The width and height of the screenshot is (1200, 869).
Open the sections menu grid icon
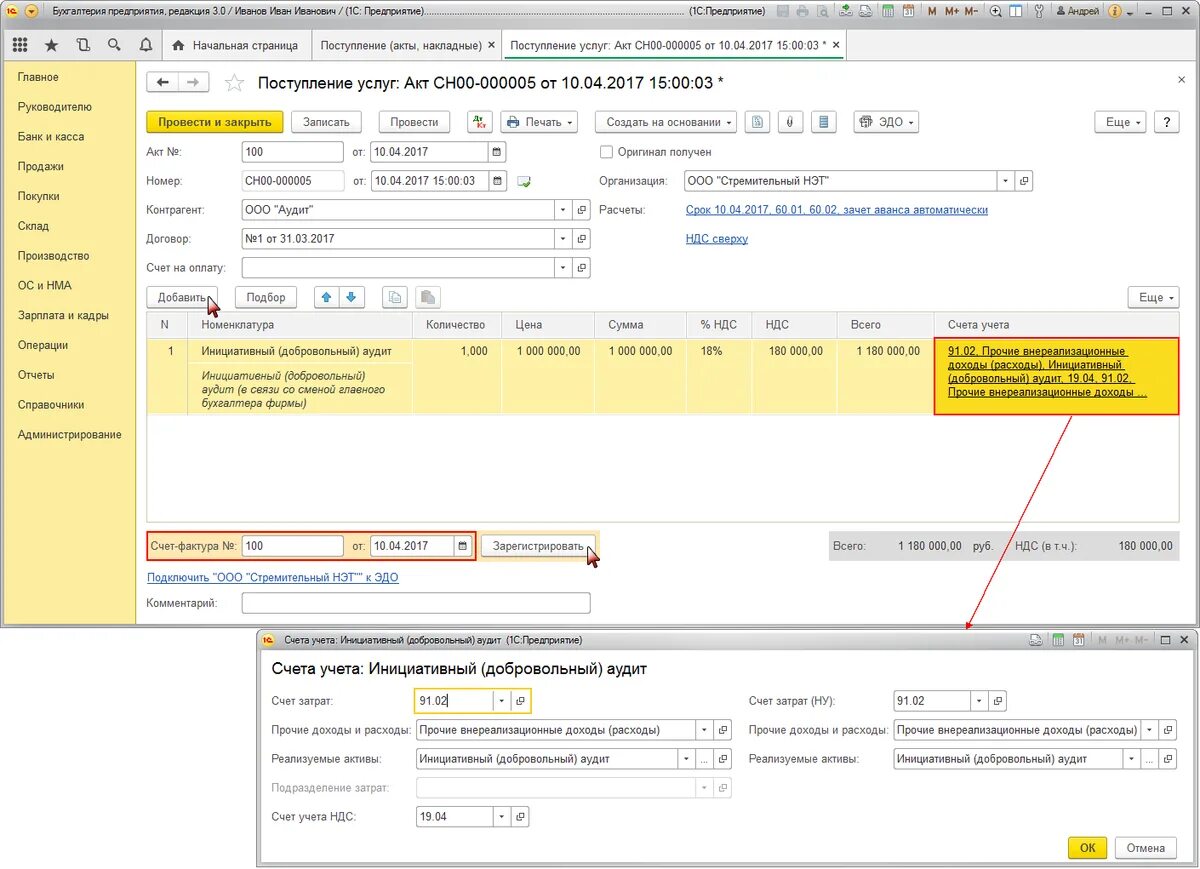19,46
